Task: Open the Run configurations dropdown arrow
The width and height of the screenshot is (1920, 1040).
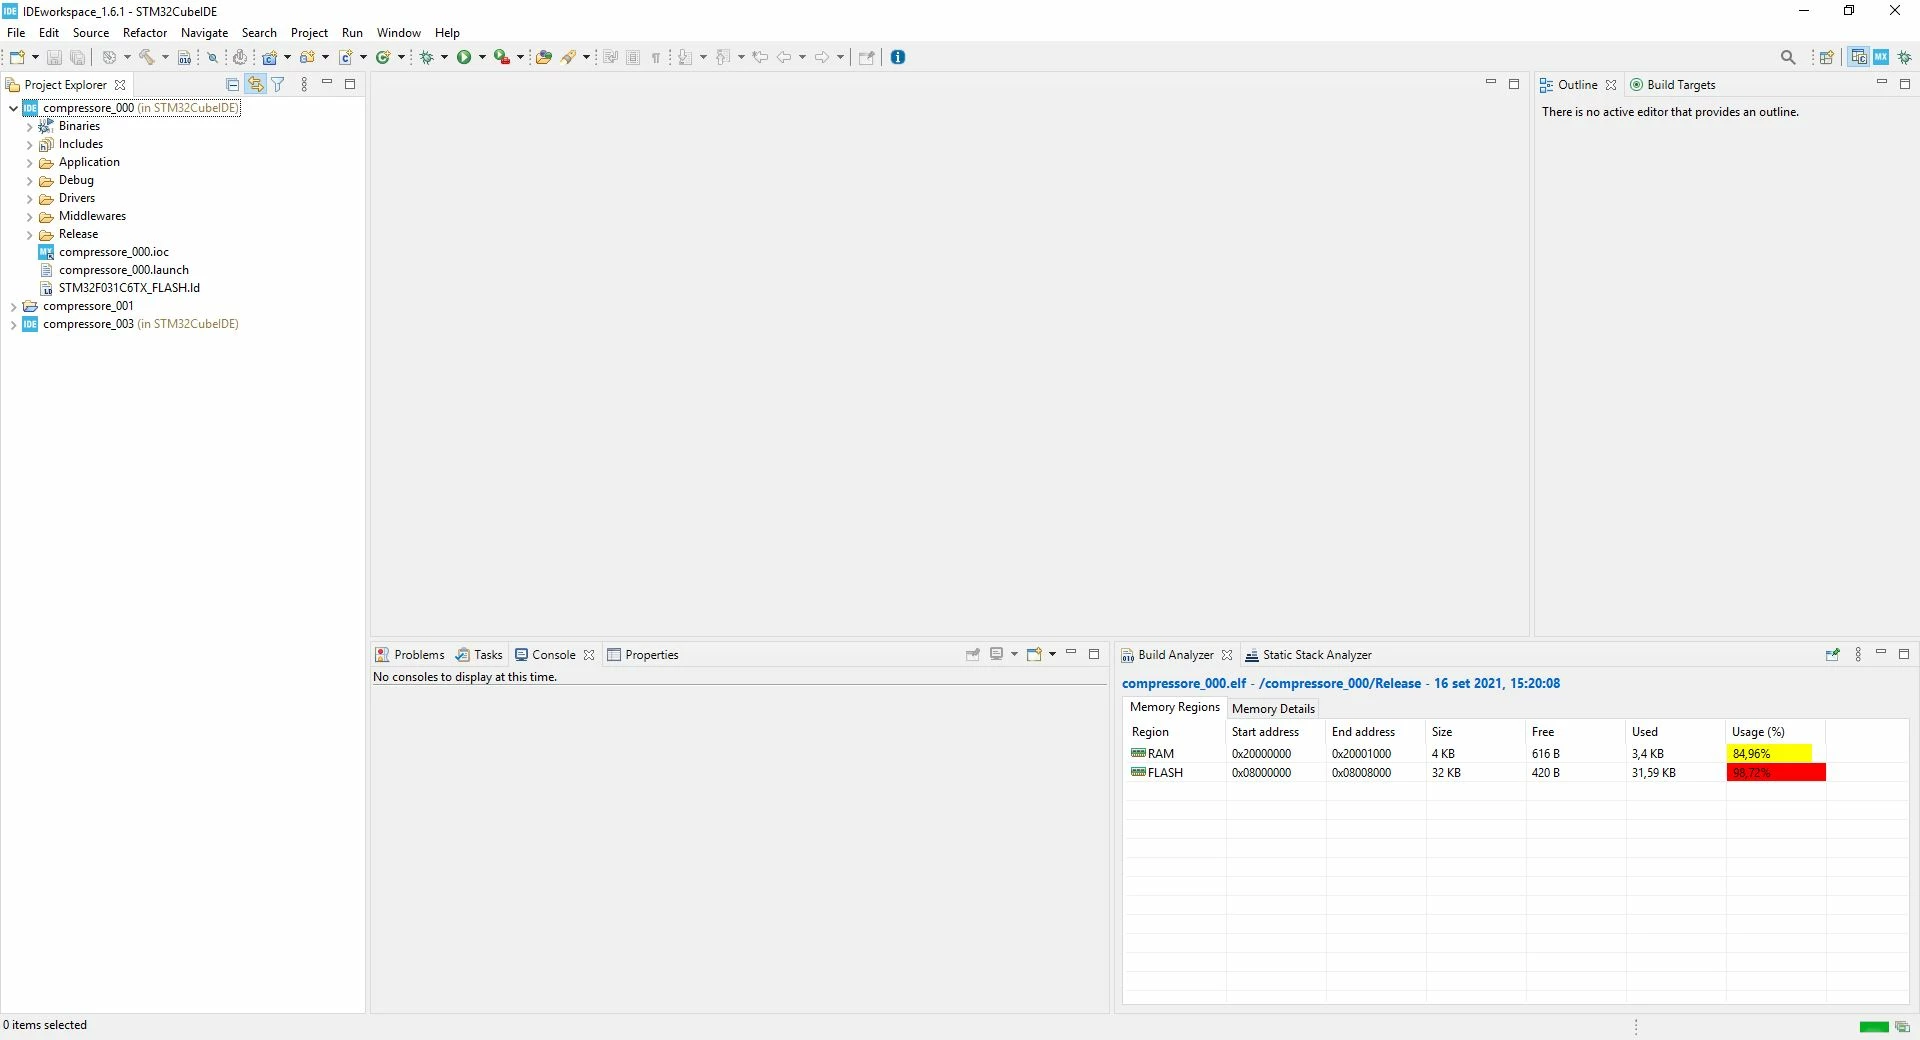Action: (482, 57)
